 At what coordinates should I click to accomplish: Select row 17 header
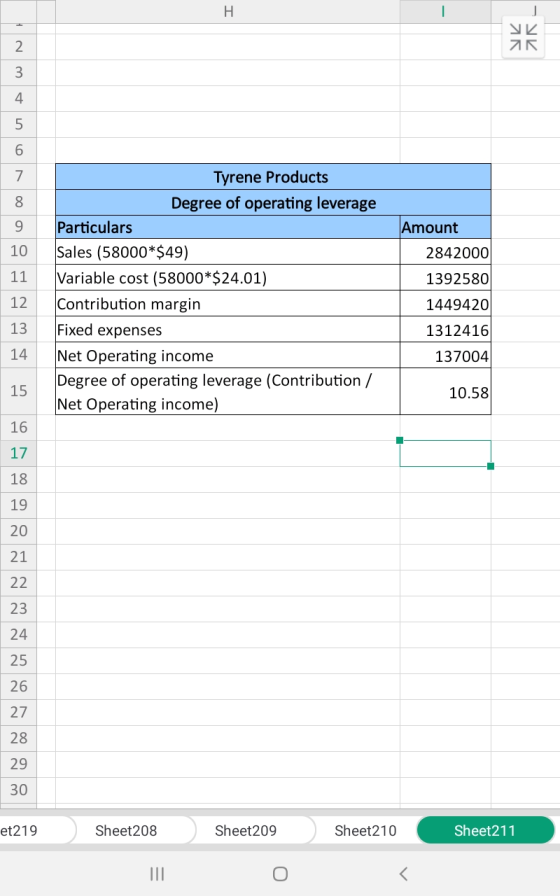click(18, 453)
